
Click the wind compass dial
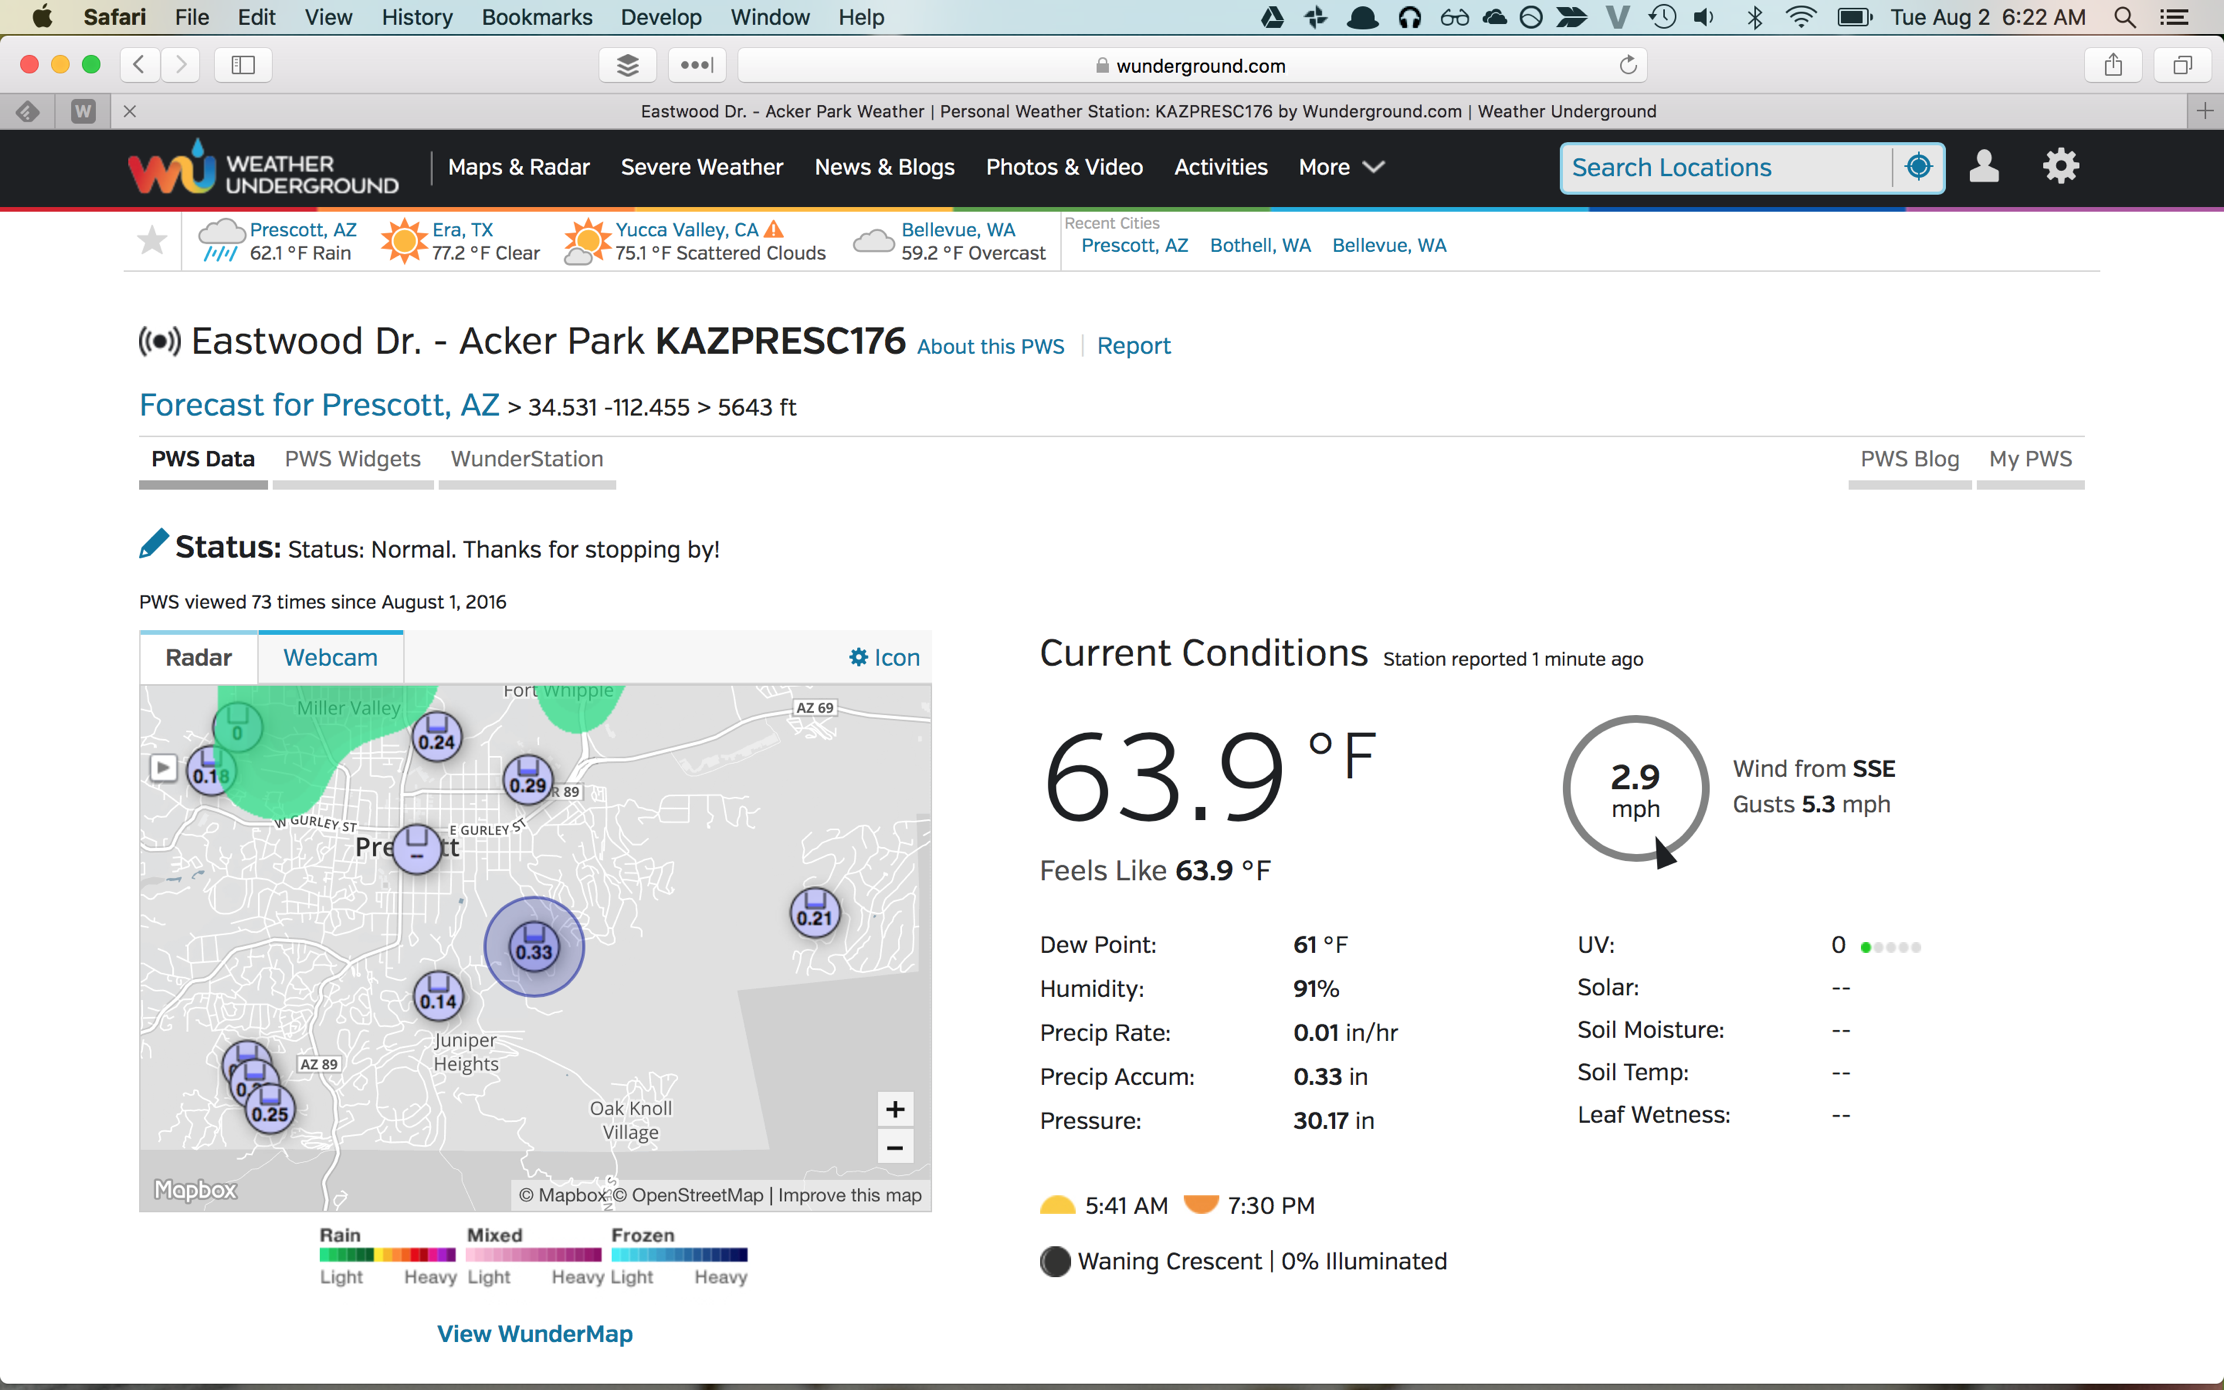(x=1635, y=789)
